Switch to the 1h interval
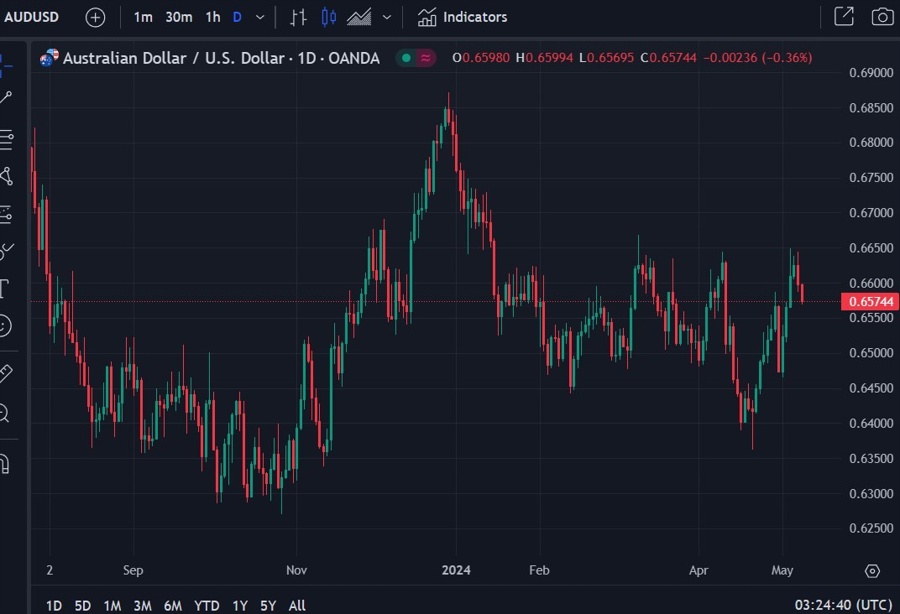 [x=211, y=17]
